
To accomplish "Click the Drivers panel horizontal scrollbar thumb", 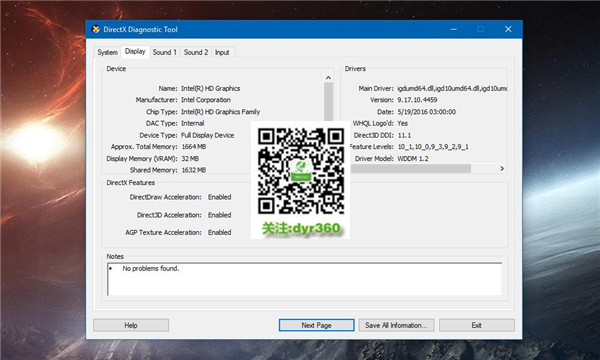I will coord(411,168).
